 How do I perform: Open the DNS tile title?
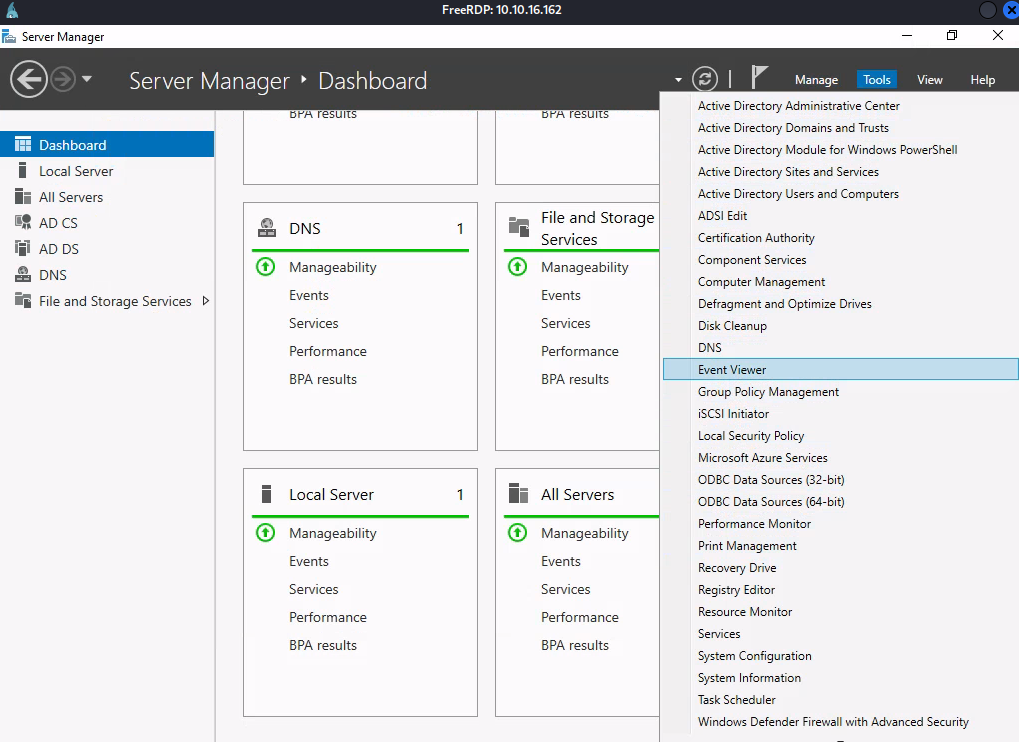pyautogui.click(x=305, y=229)
